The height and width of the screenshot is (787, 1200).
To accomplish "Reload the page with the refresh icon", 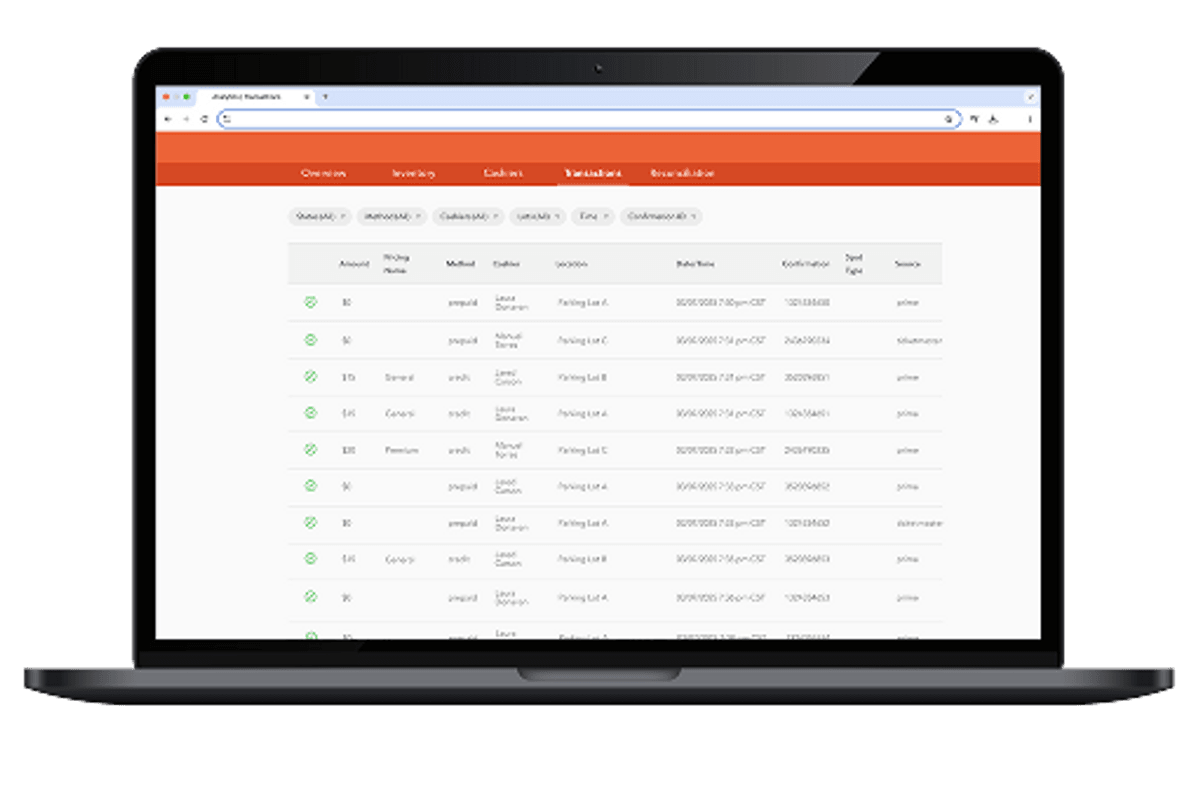I will (204, 119).
